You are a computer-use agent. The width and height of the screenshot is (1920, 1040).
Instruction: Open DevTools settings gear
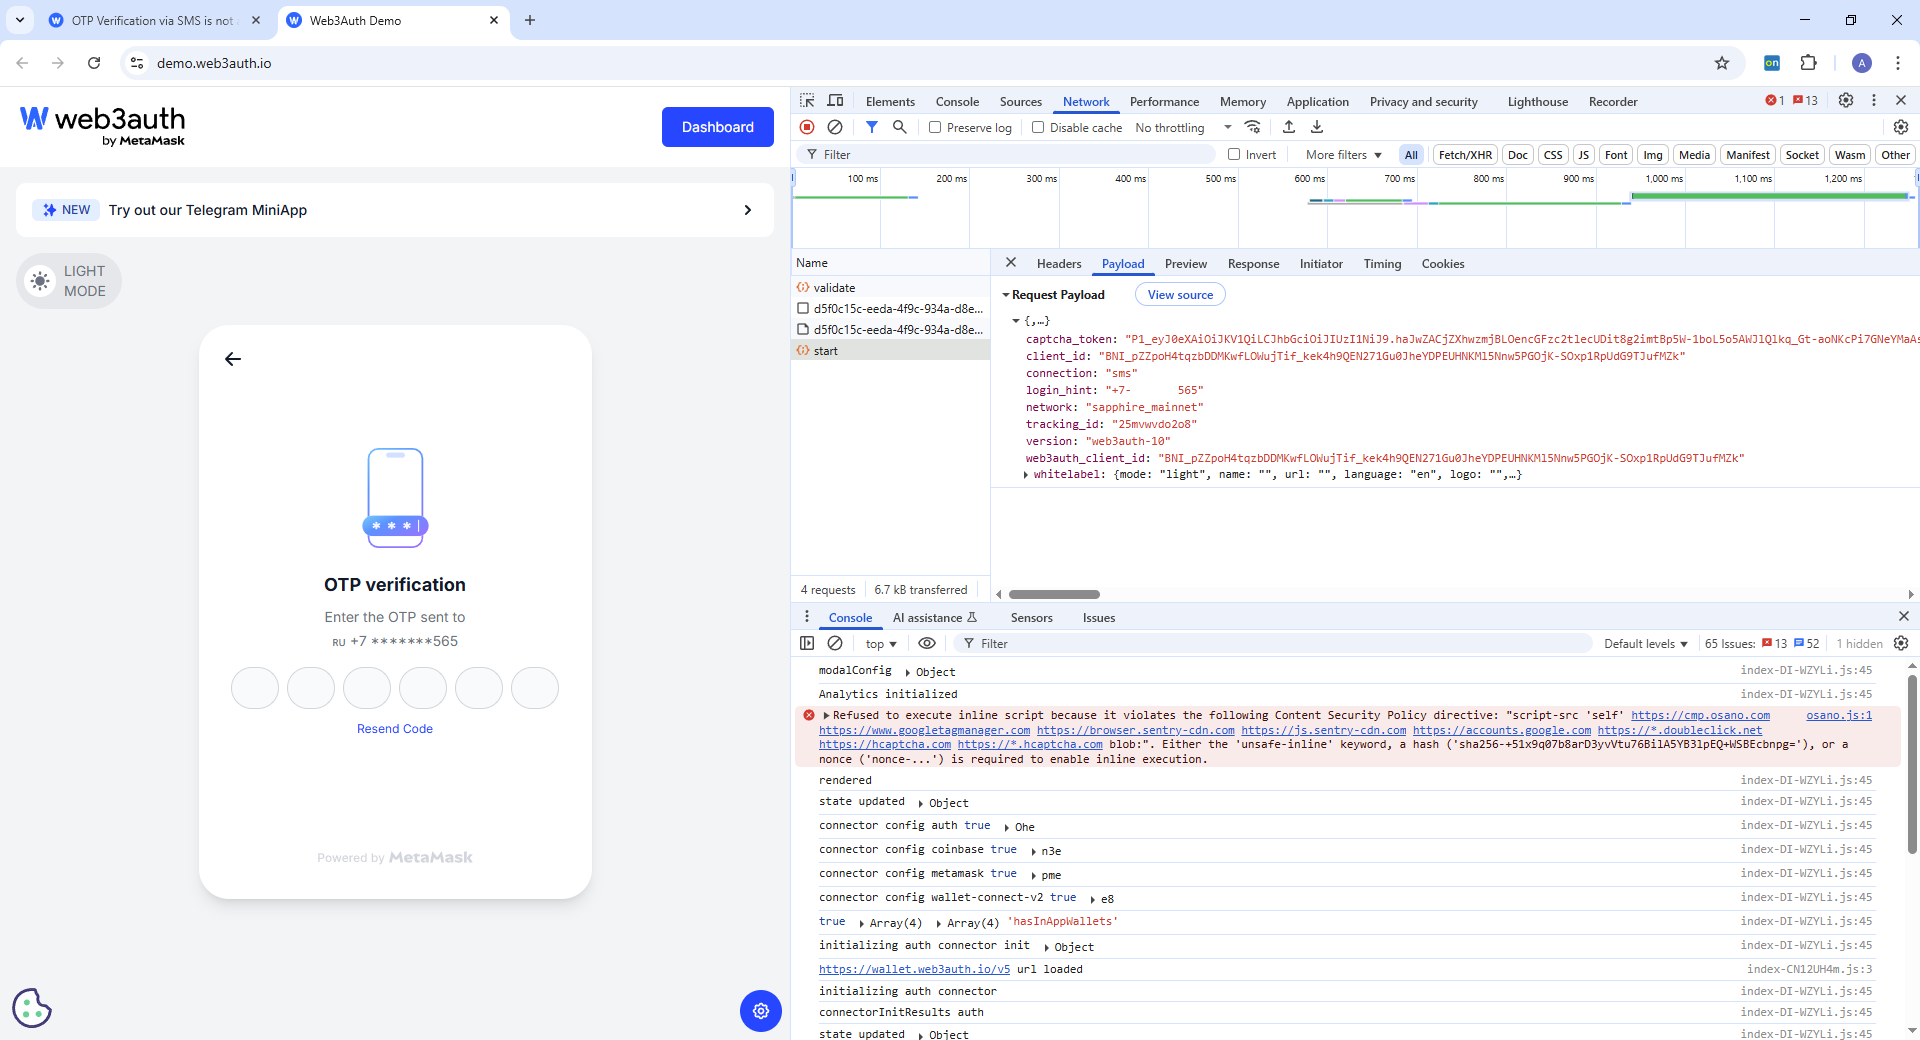(1846, 100)
